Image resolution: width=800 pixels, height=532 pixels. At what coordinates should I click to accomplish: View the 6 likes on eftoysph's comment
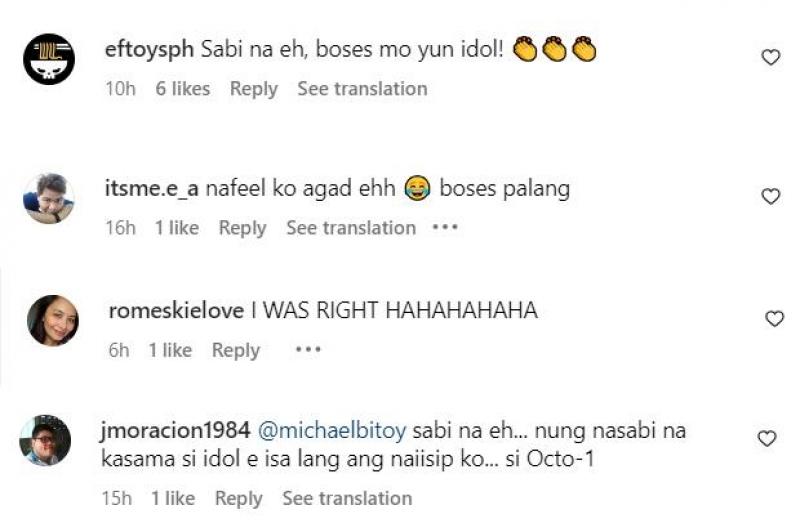click(x=183, y=89)
